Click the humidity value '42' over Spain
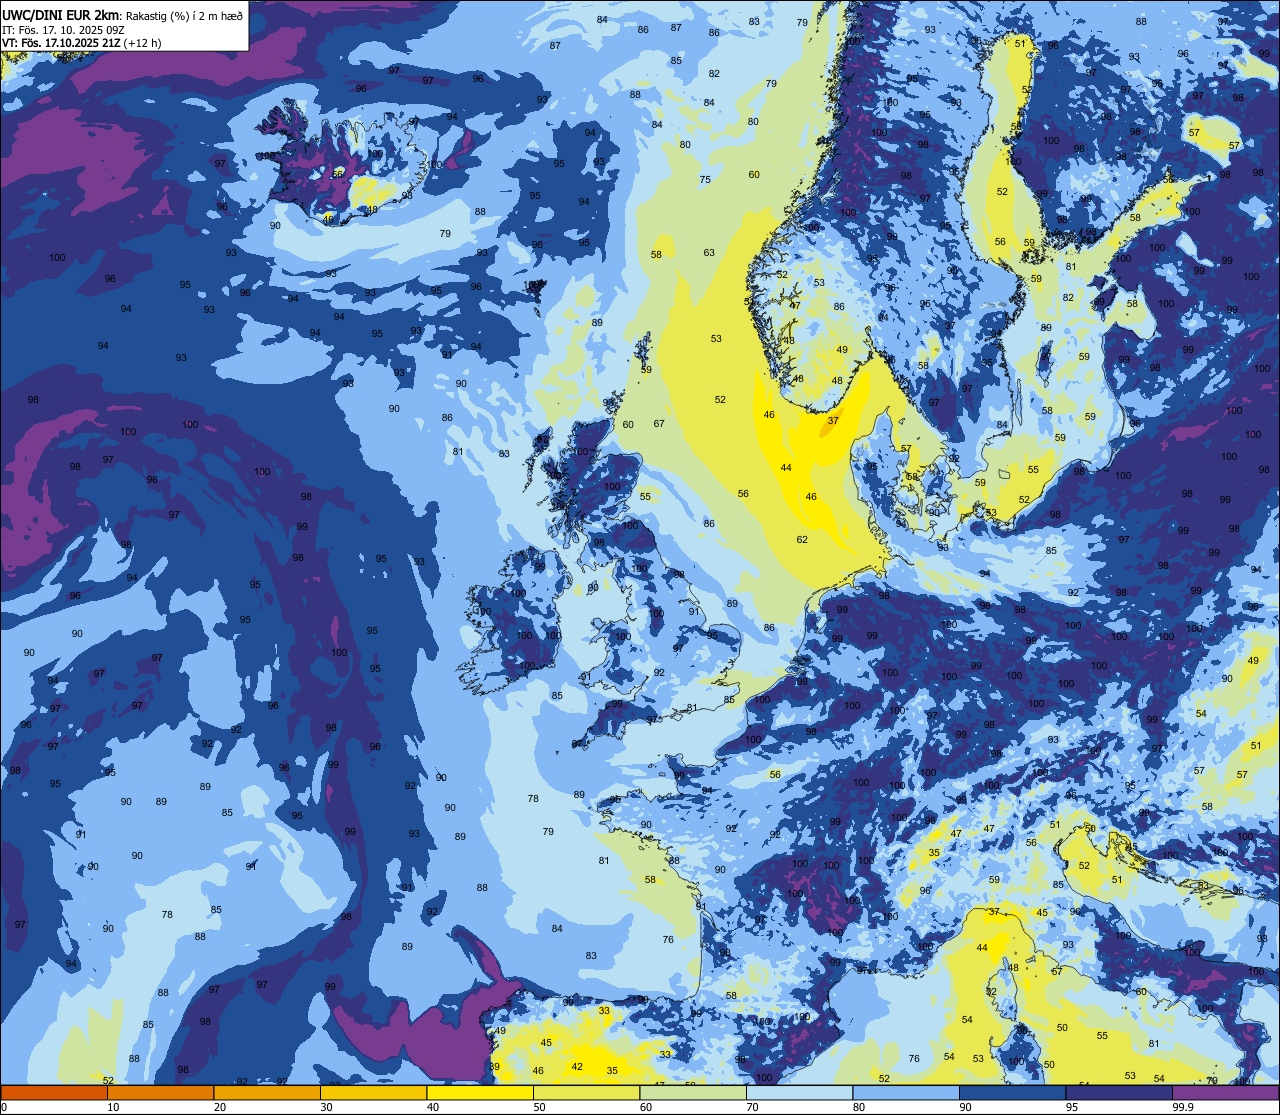1280x1115 pixels. point(577,1067)
